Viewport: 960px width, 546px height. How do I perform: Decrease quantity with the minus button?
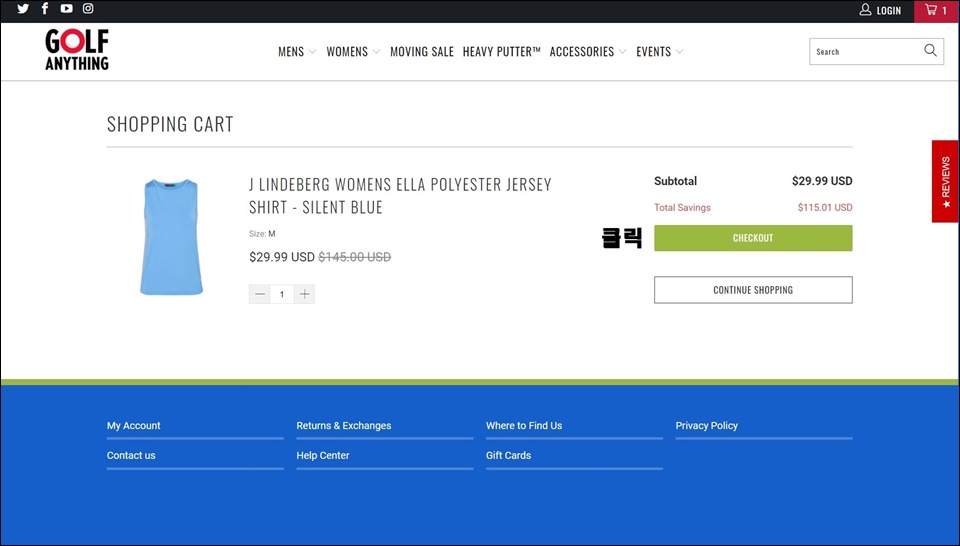260,294
